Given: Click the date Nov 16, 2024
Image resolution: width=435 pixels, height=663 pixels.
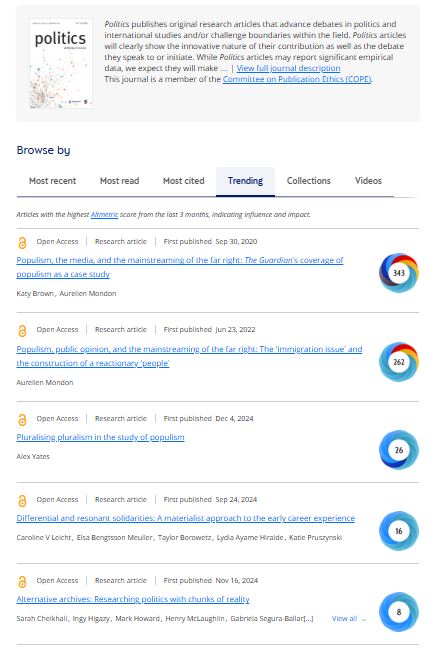Looking at the screenshot, I should 237,581.
